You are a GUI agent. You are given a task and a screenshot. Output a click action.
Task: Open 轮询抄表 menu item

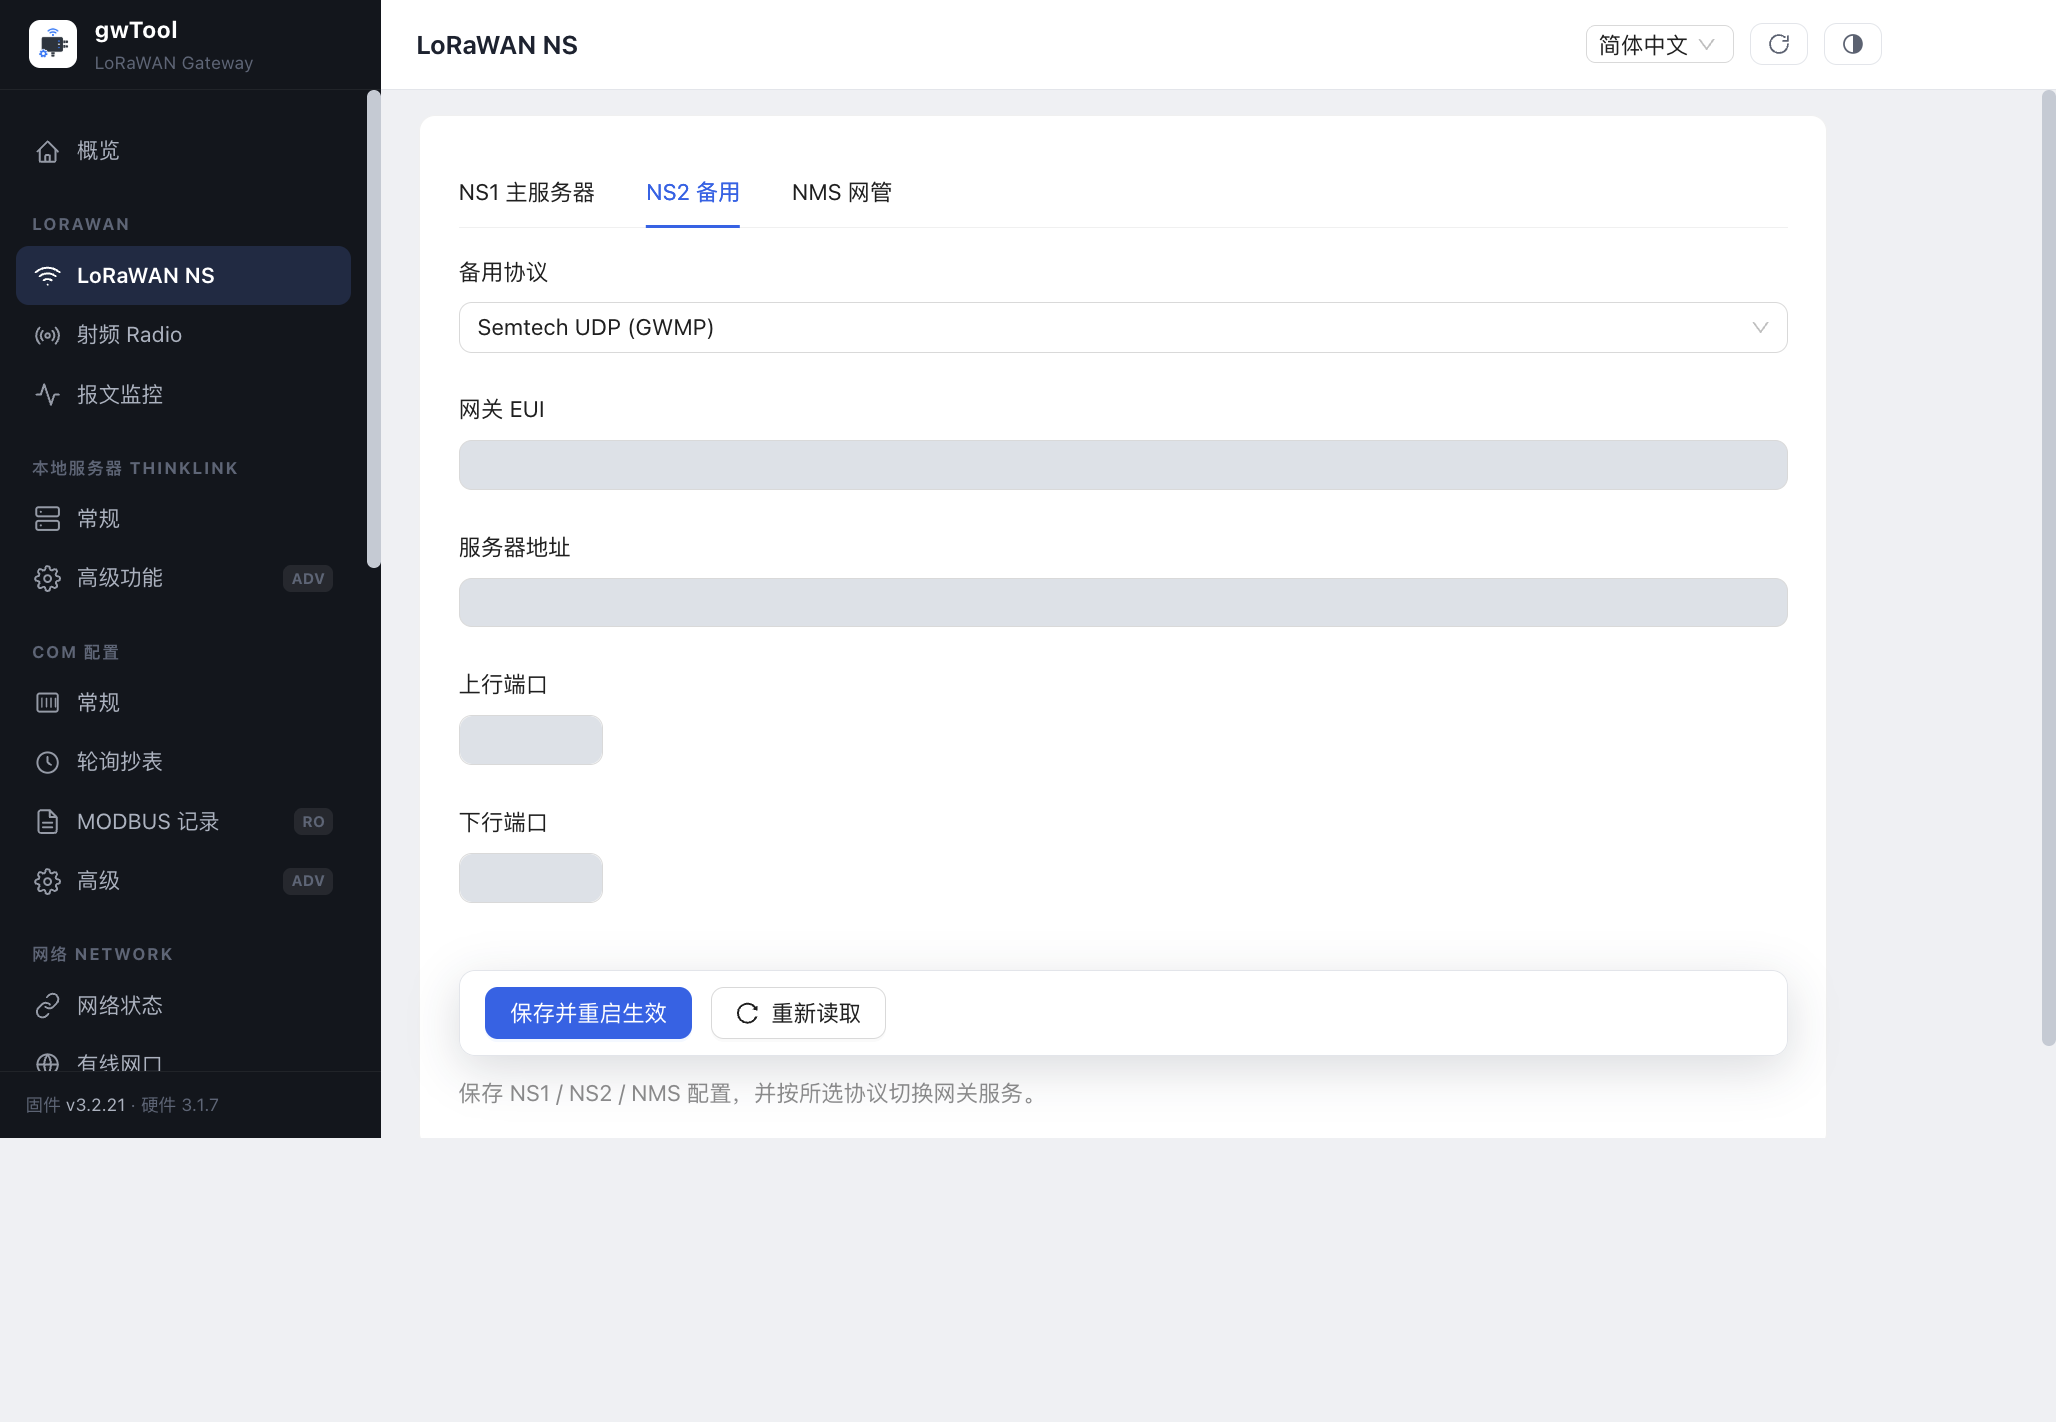tap(183, 762)
